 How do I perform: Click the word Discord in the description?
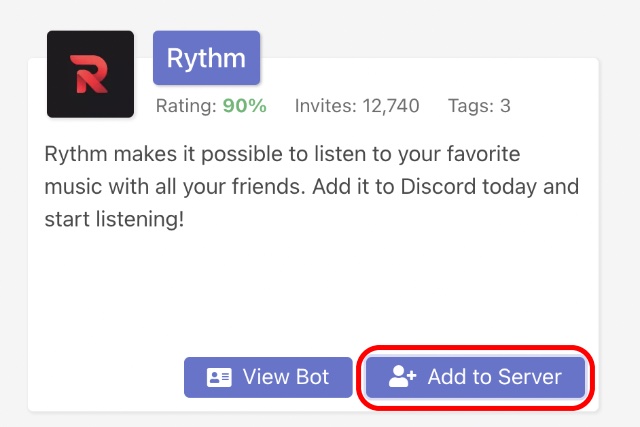click(x=438, y=187)
